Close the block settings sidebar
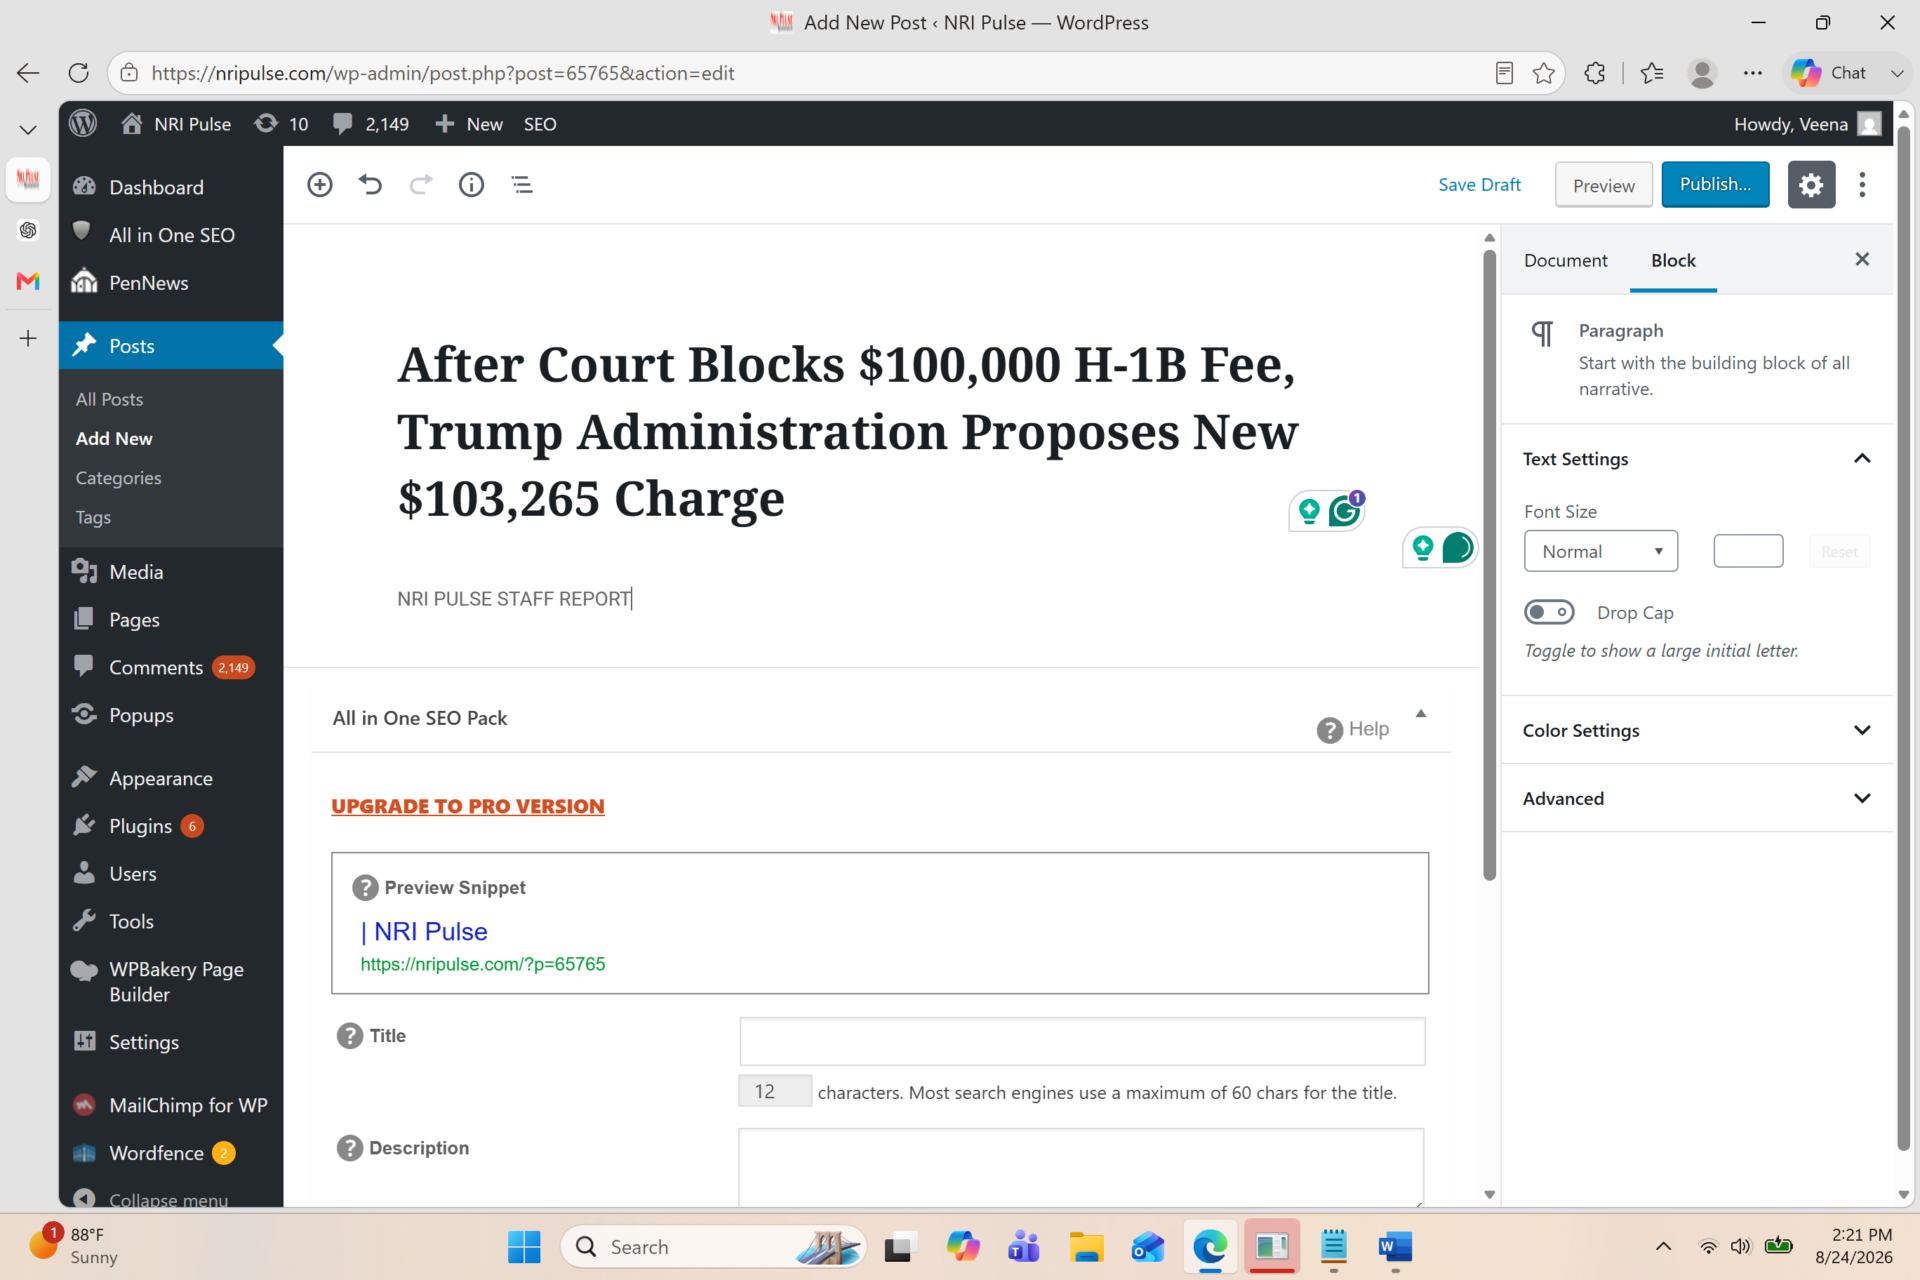 coord(1862,260)
